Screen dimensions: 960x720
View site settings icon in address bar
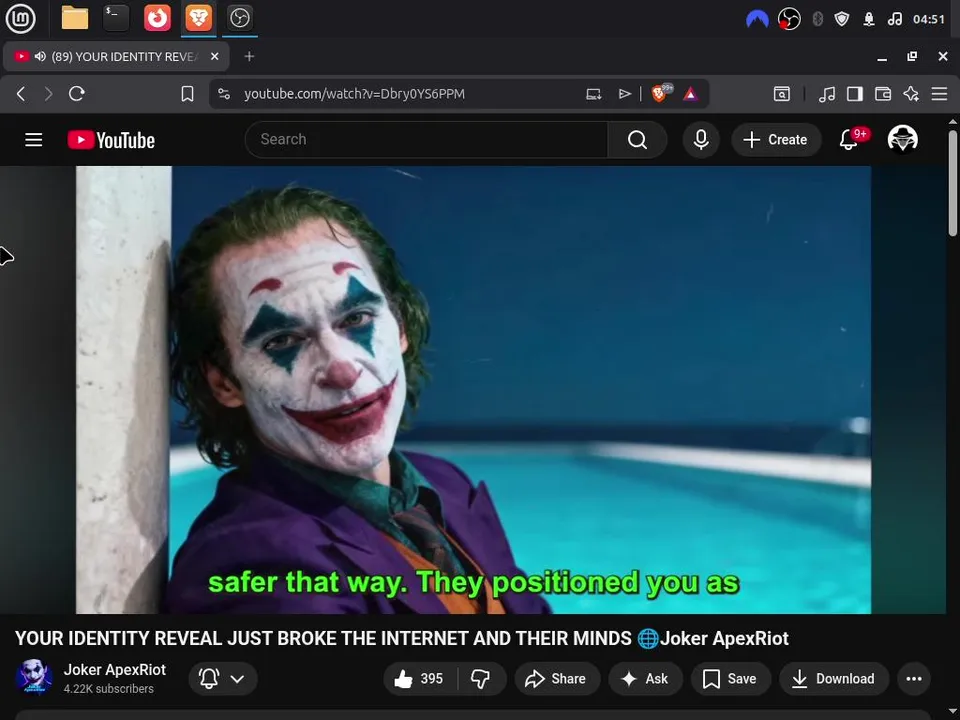tap(224, 94)
